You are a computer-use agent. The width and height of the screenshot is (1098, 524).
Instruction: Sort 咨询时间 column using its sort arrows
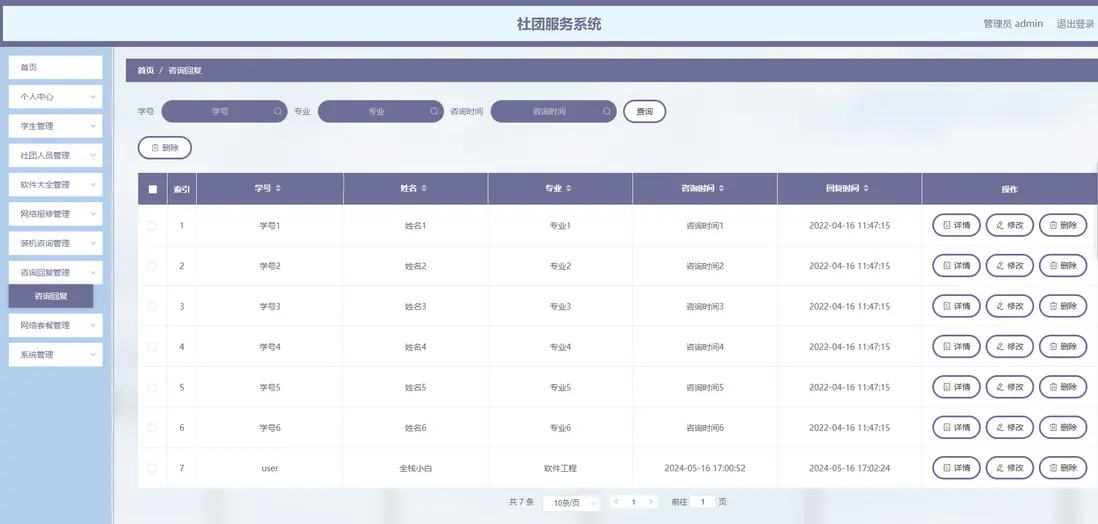coord(721,188)
